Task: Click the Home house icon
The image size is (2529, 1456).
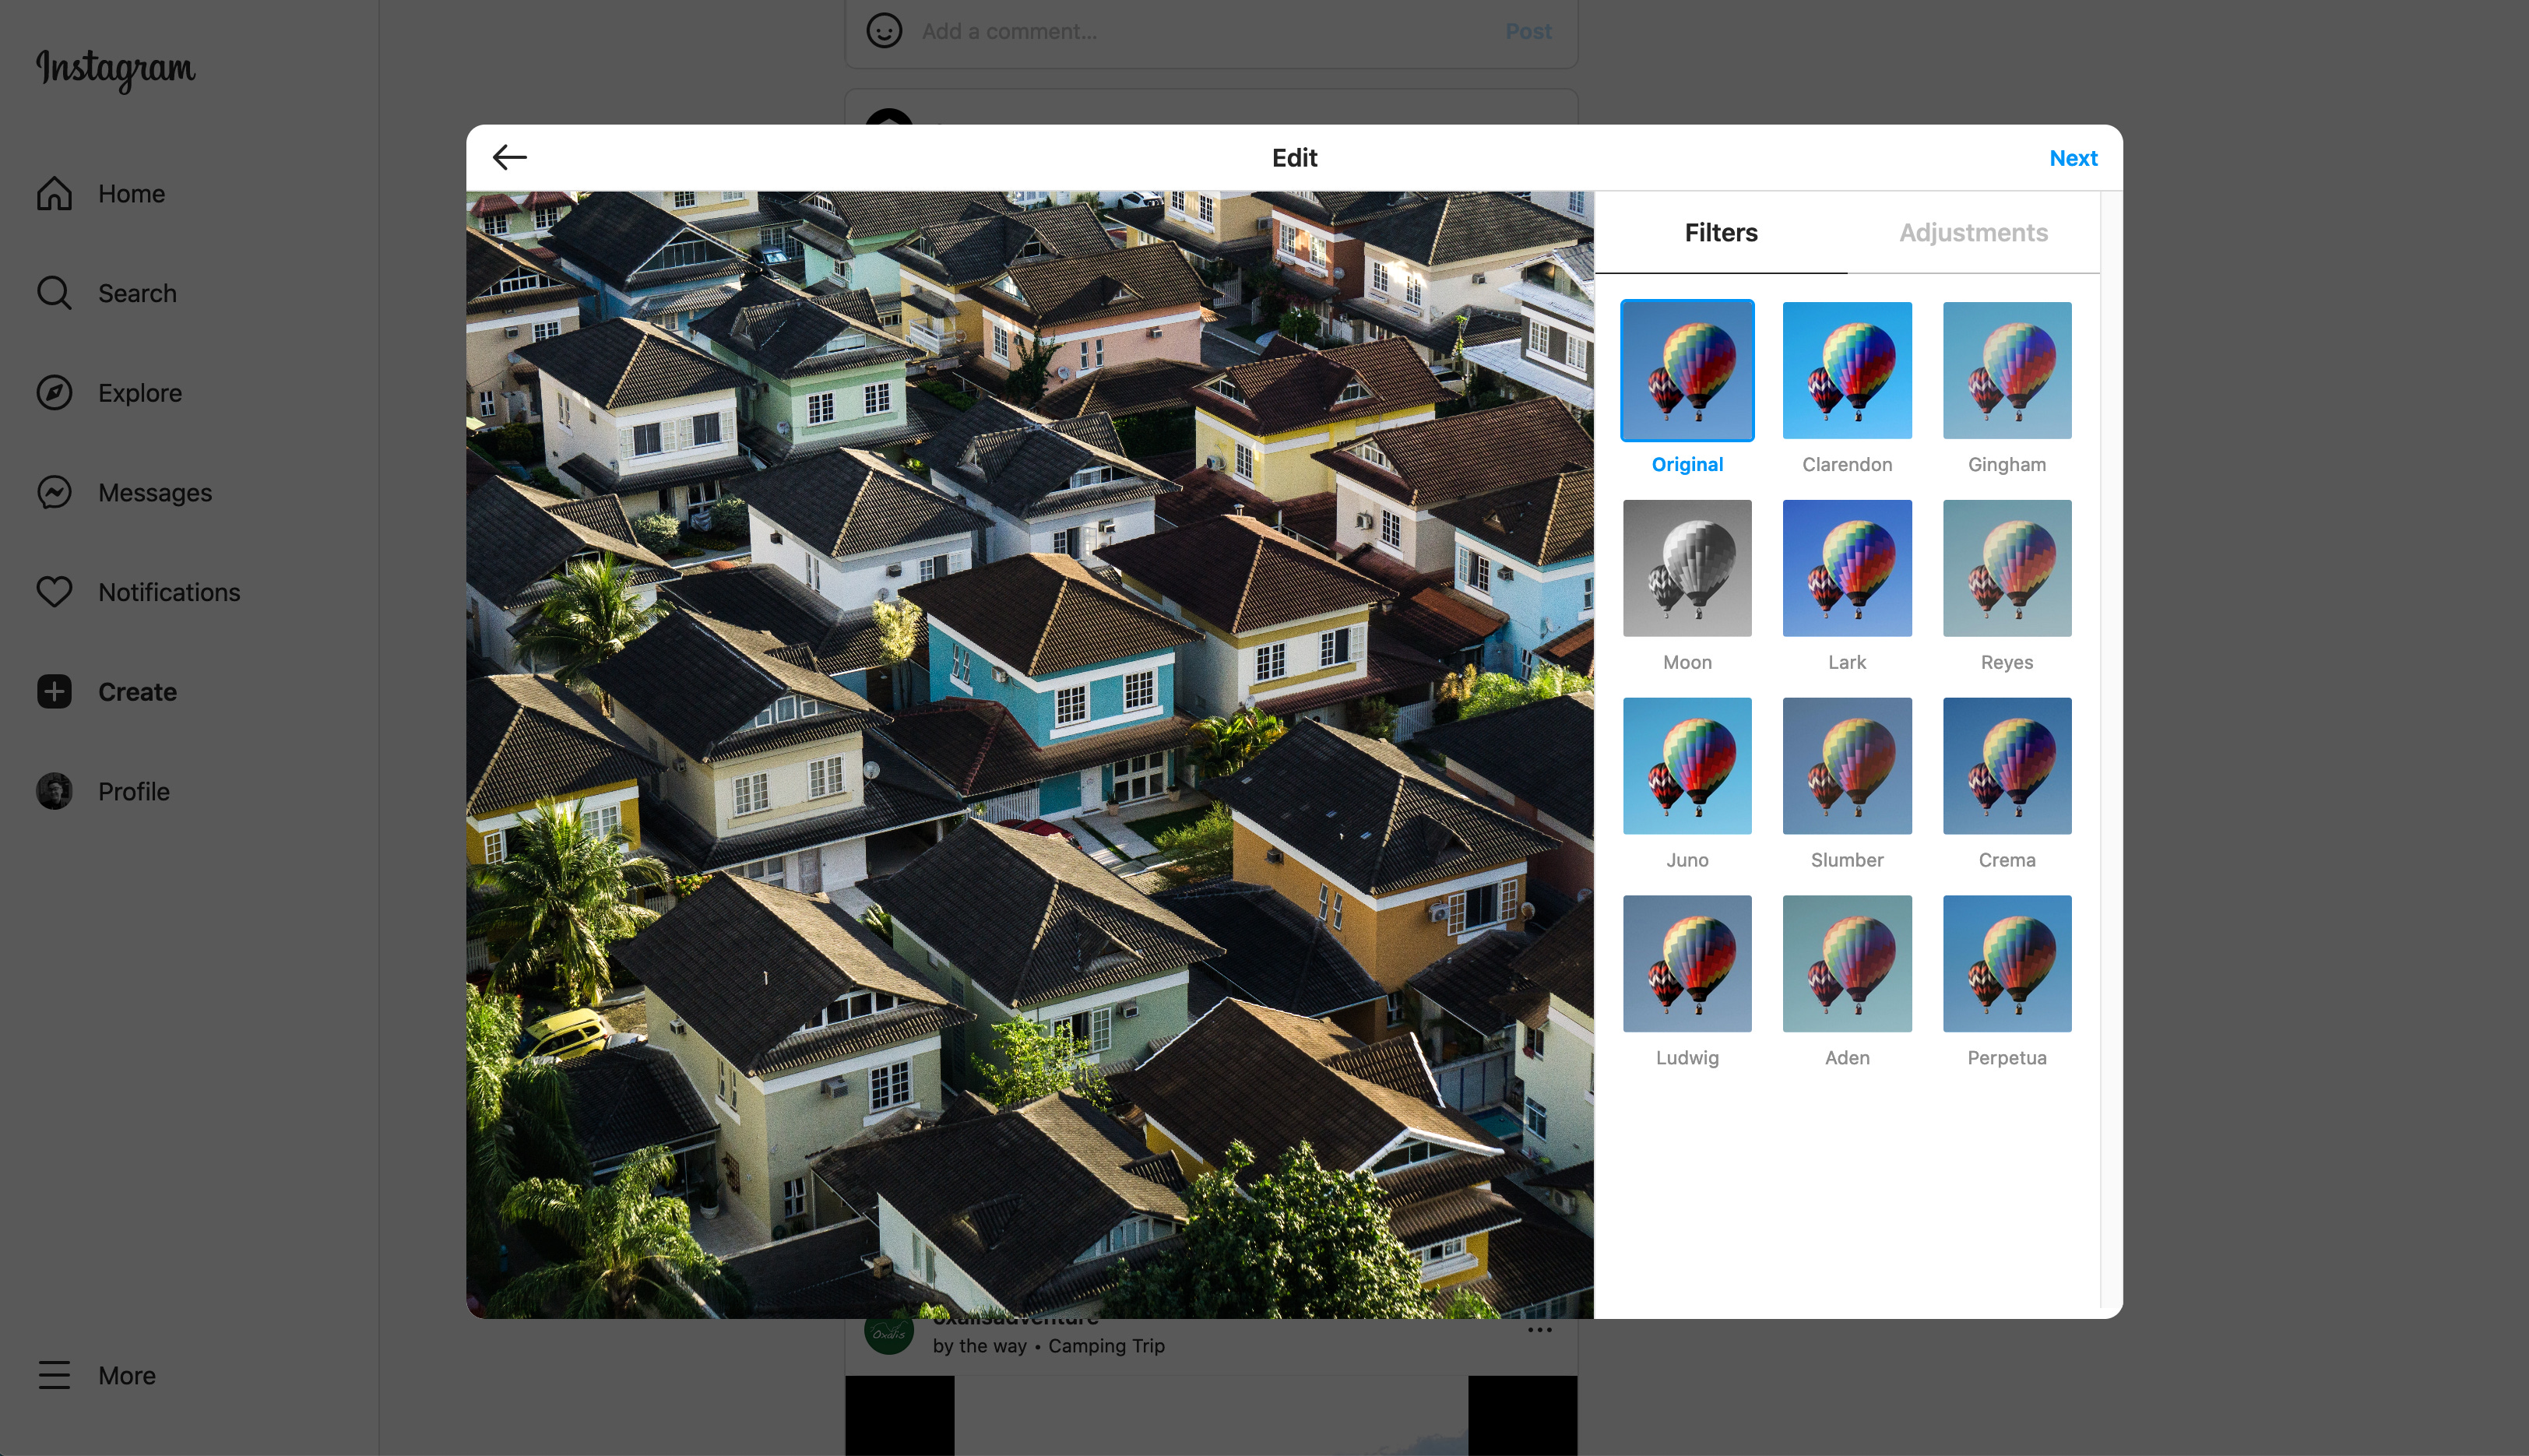Action: (x=54, y=193)
